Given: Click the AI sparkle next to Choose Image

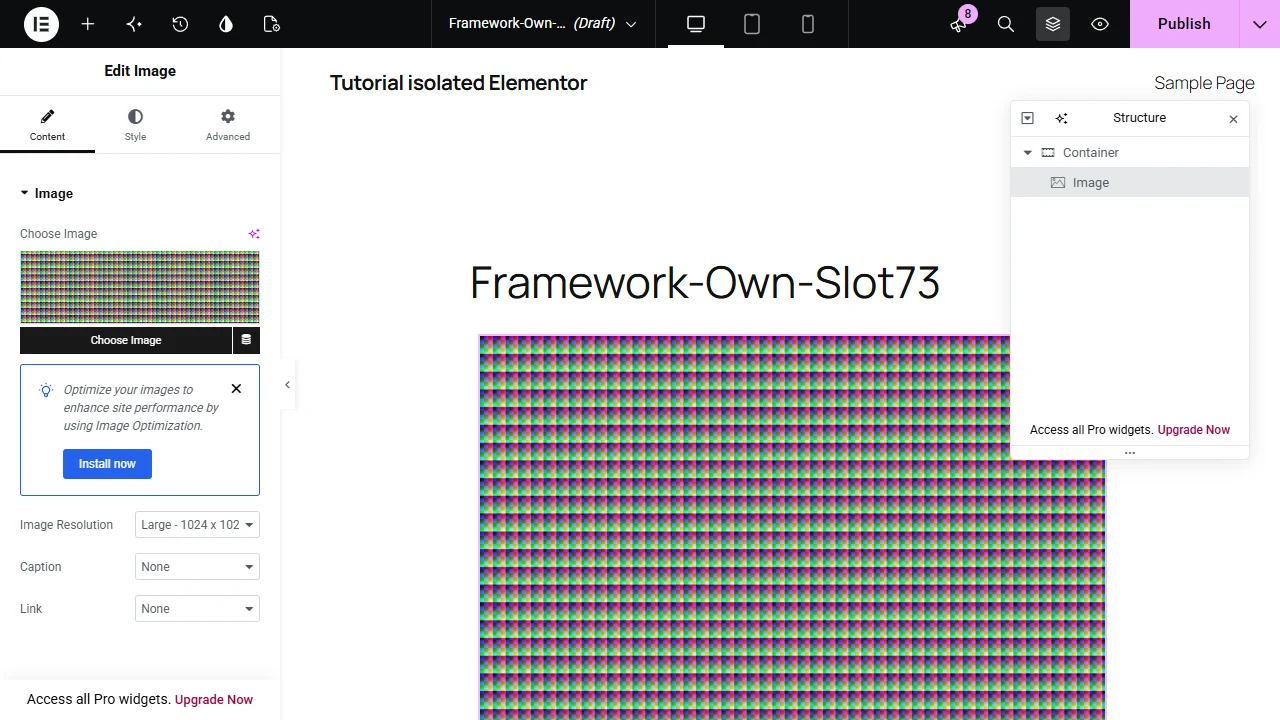Looking at the screenshot, I should pos(254,234).
